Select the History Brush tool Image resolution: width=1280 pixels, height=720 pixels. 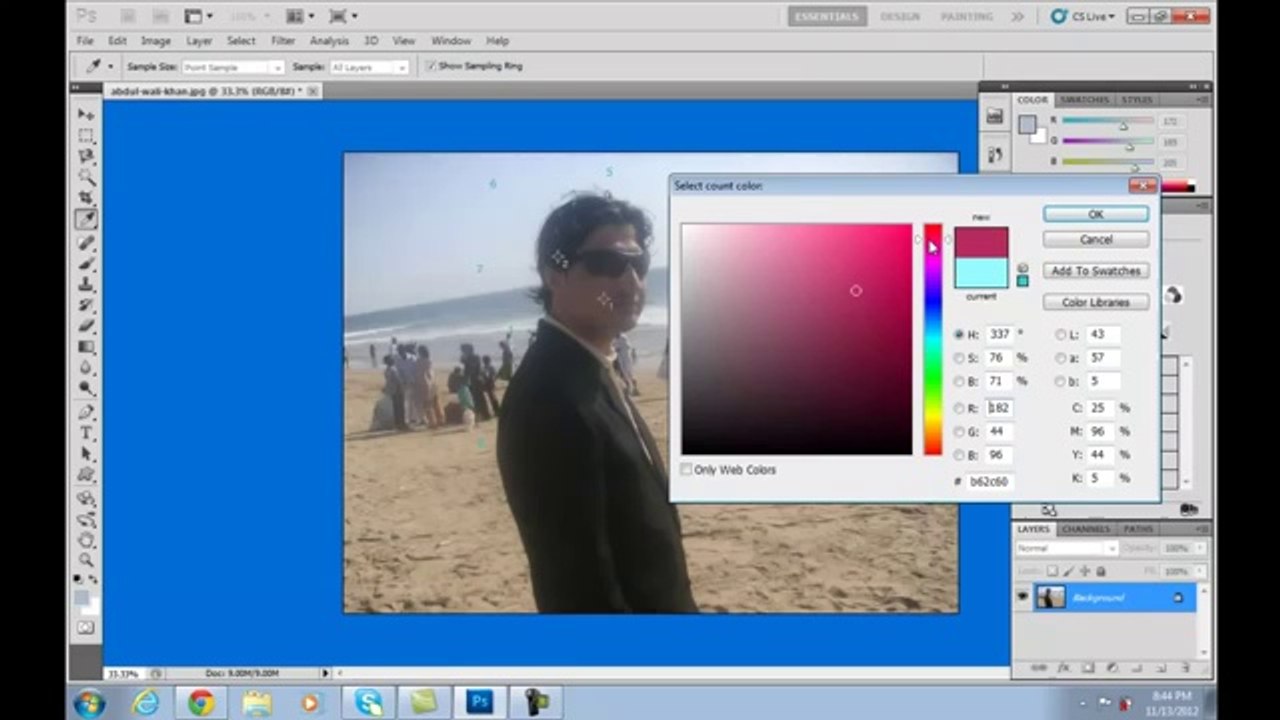[87, 305]
